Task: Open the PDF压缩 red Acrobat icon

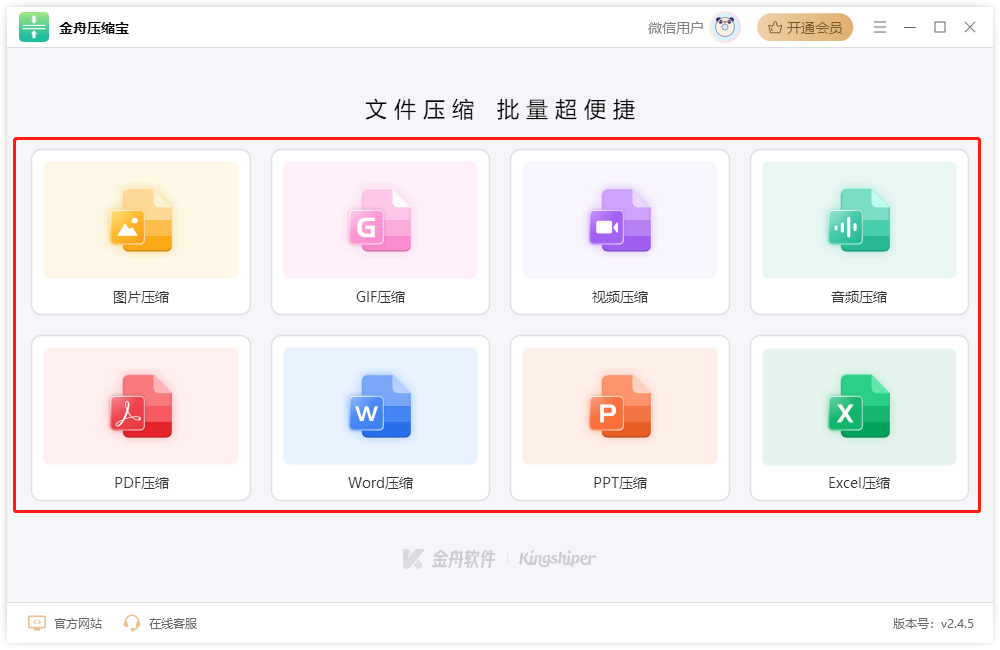Action: tap(141, 406)
